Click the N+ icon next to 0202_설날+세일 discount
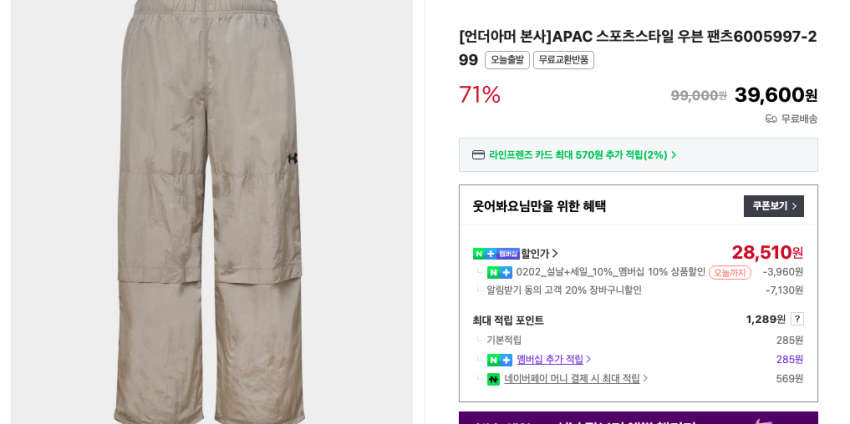 click(499, 272)
